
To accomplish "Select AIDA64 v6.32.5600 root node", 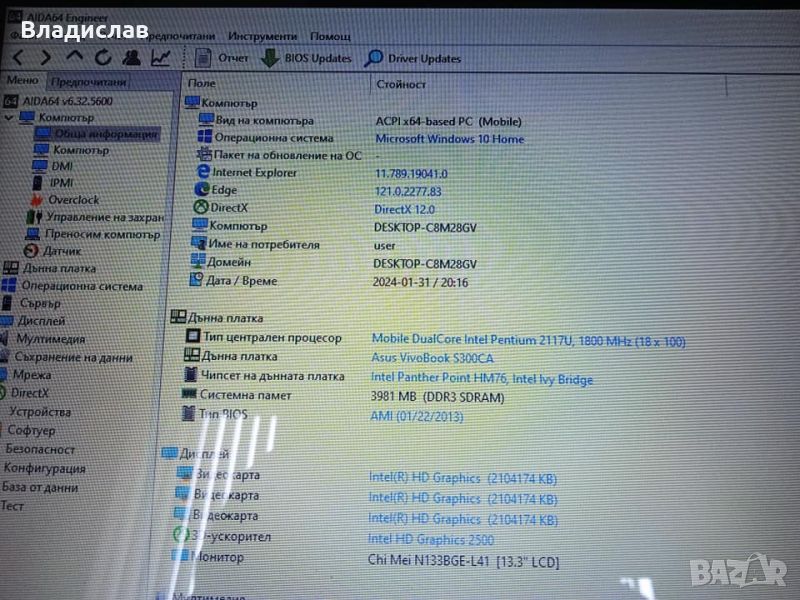I will coord(59,101).
